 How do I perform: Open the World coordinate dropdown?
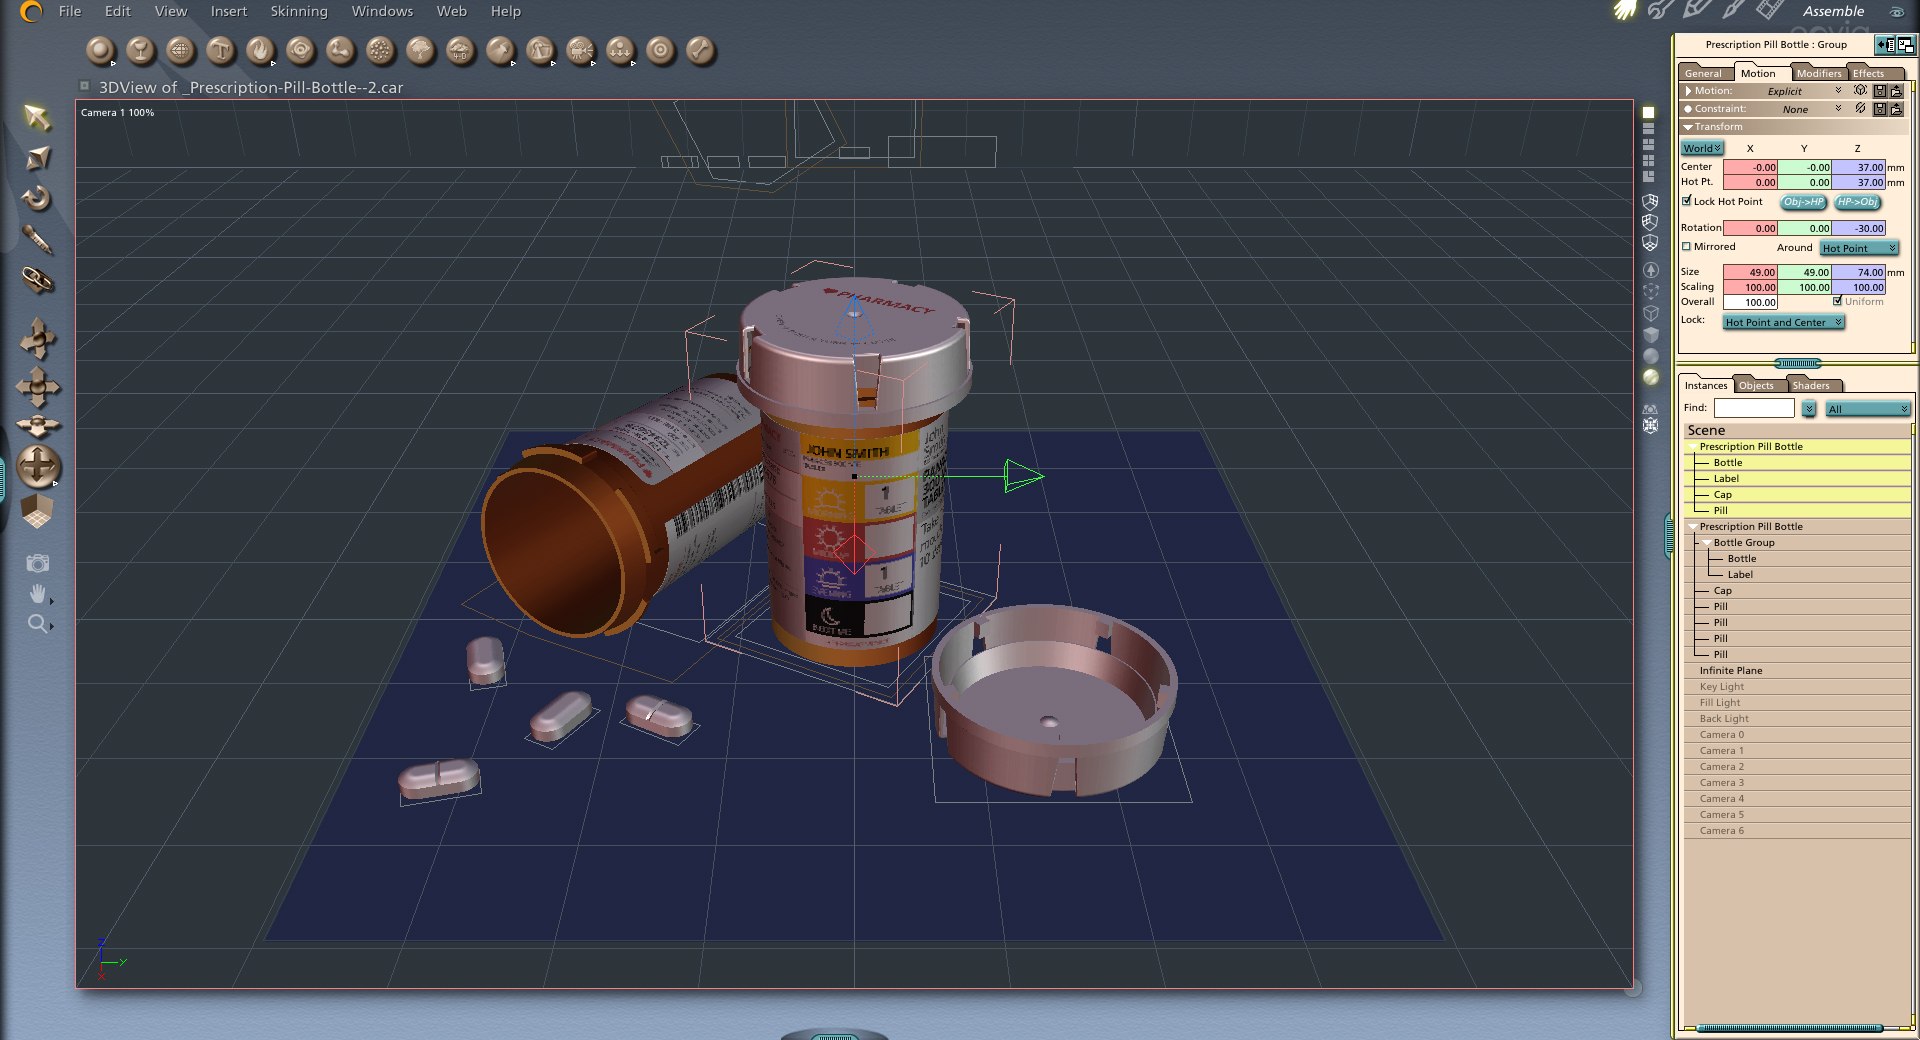(x=1702, y=148)
